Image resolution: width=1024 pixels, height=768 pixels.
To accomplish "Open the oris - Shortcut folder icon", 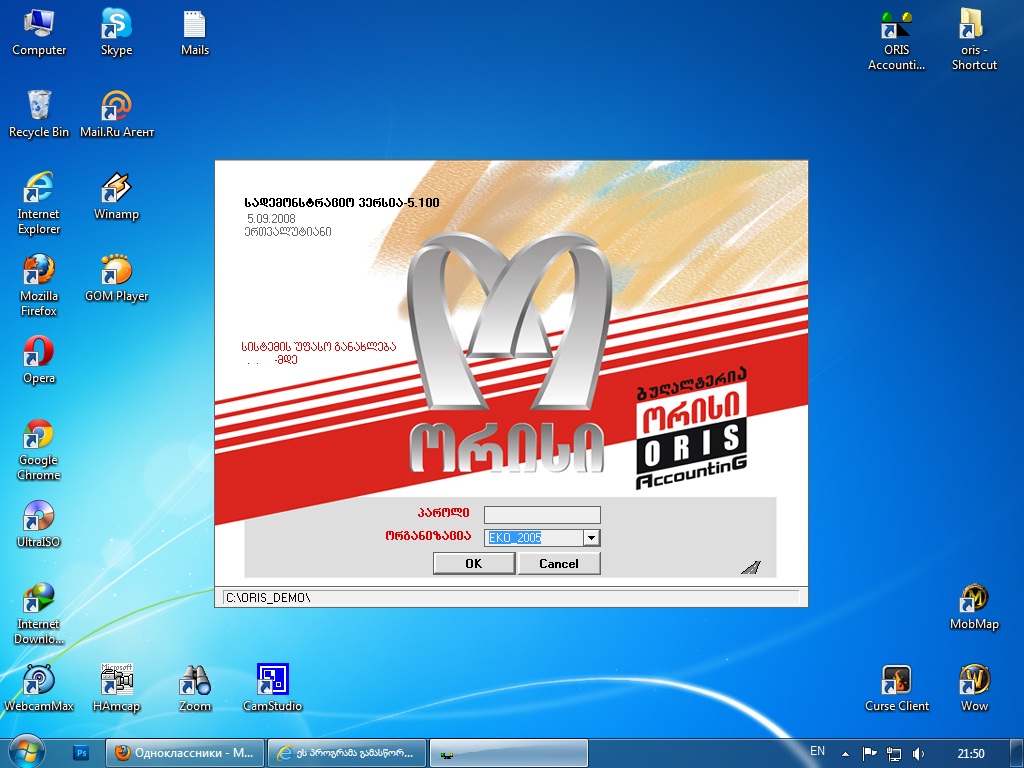I will [x=973, y=26].
